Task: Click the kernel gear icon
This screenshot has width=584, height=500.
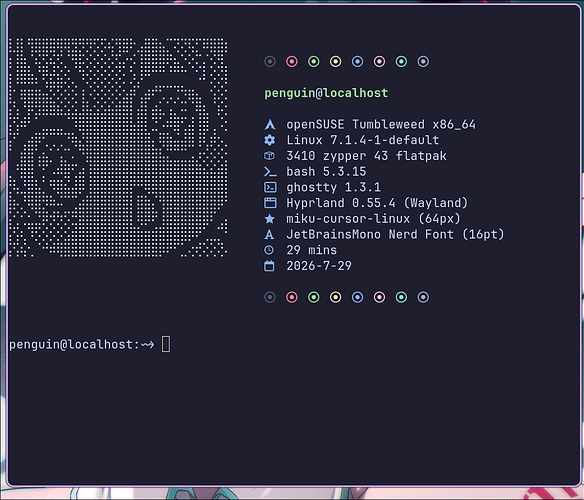Action: point(270,140)
